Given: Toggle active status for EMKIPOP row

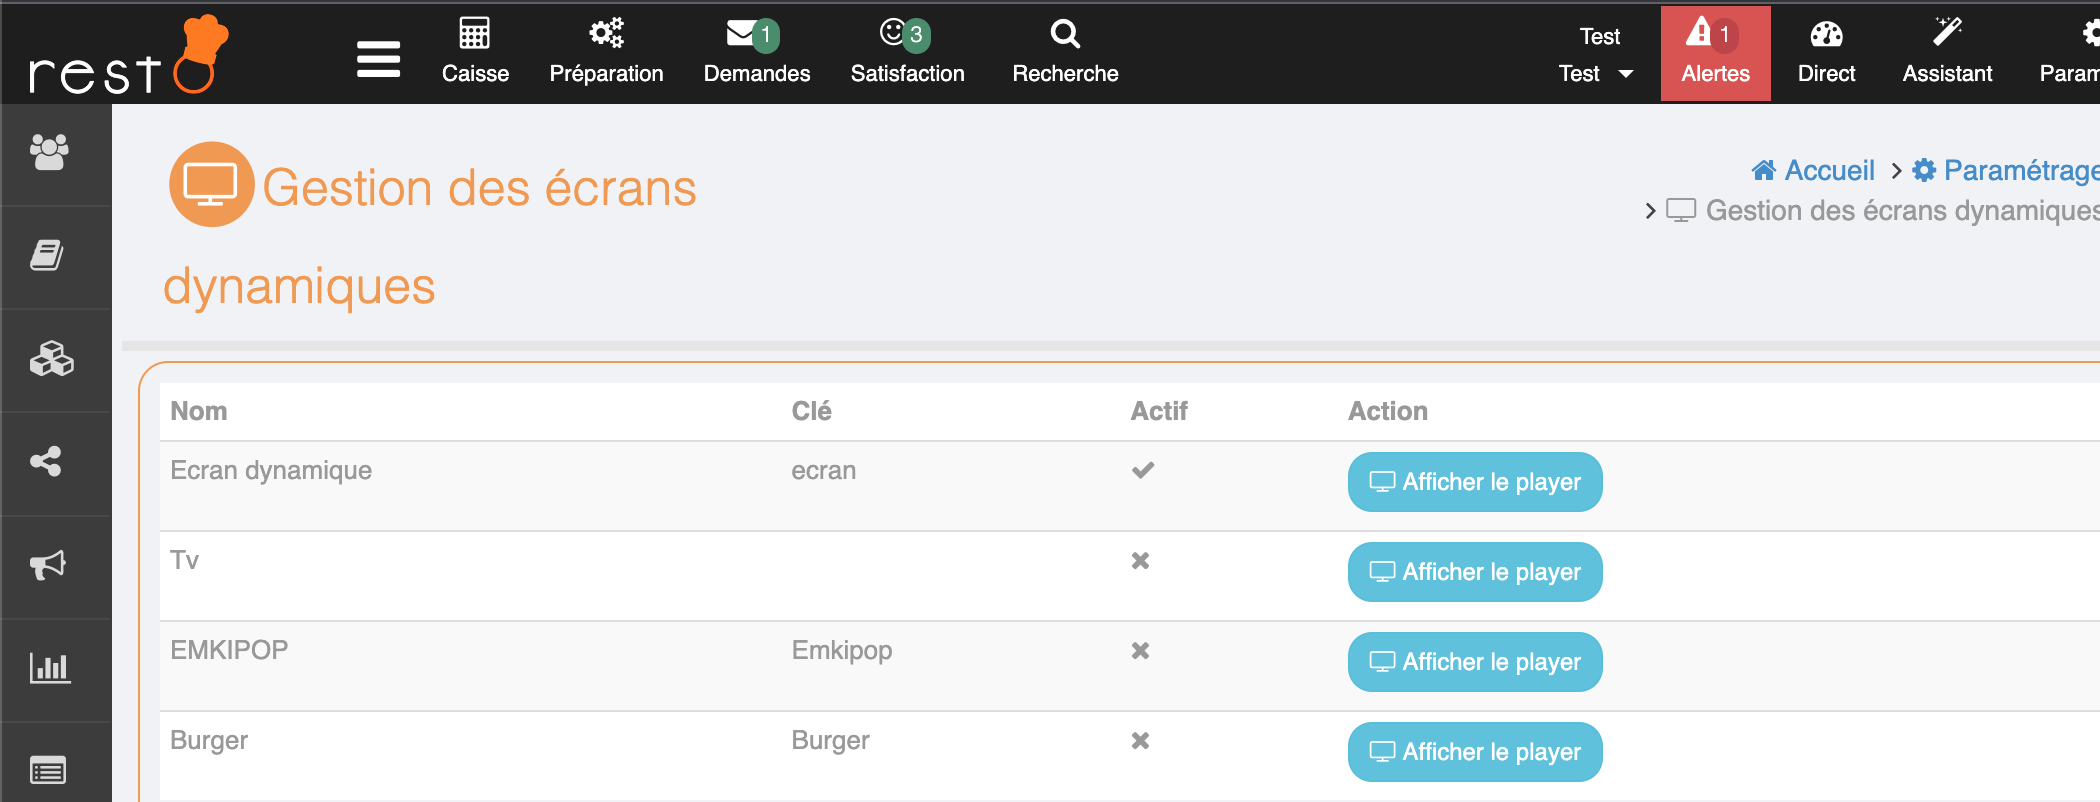Looking at the screenshot, I should point(1140,651).
